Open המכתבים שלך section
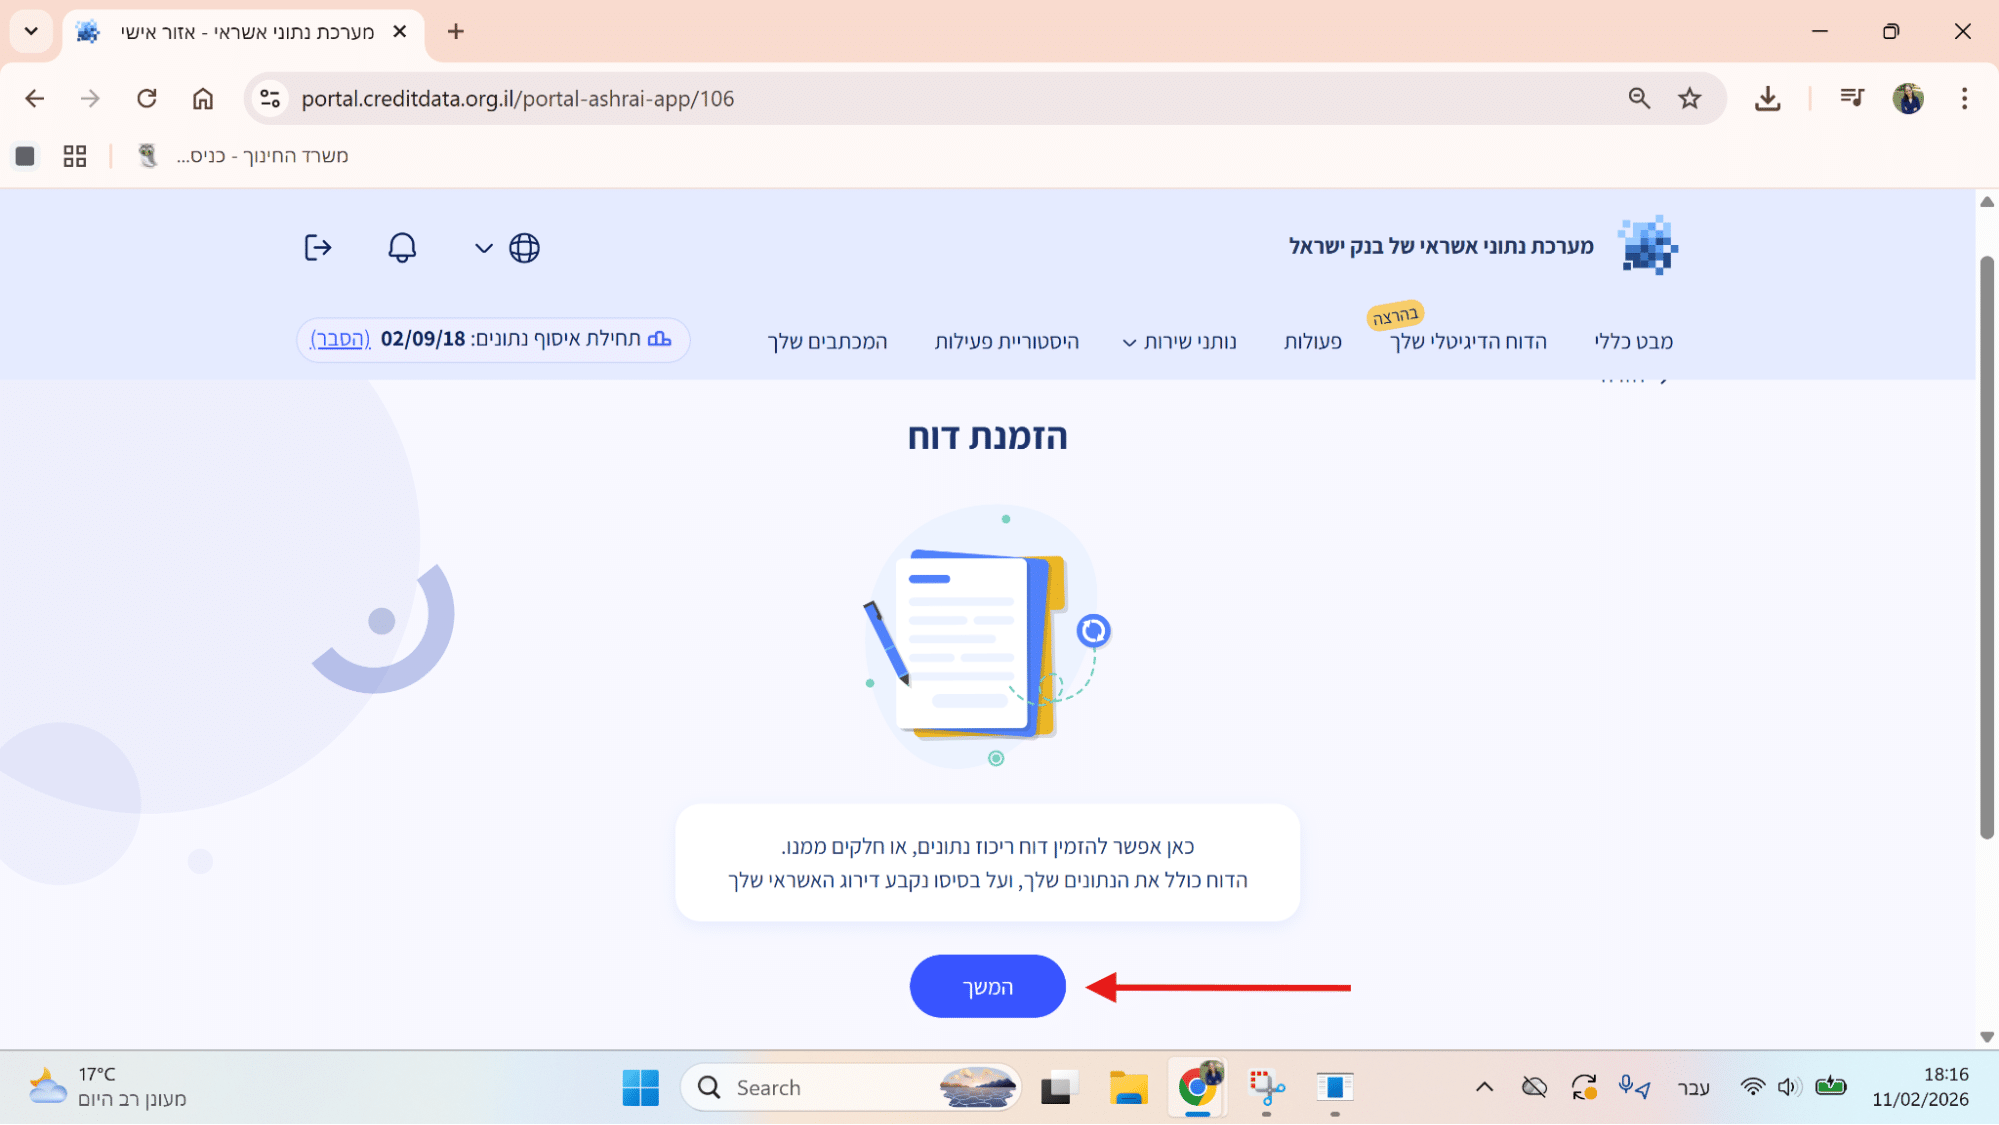 coord(827,341)
